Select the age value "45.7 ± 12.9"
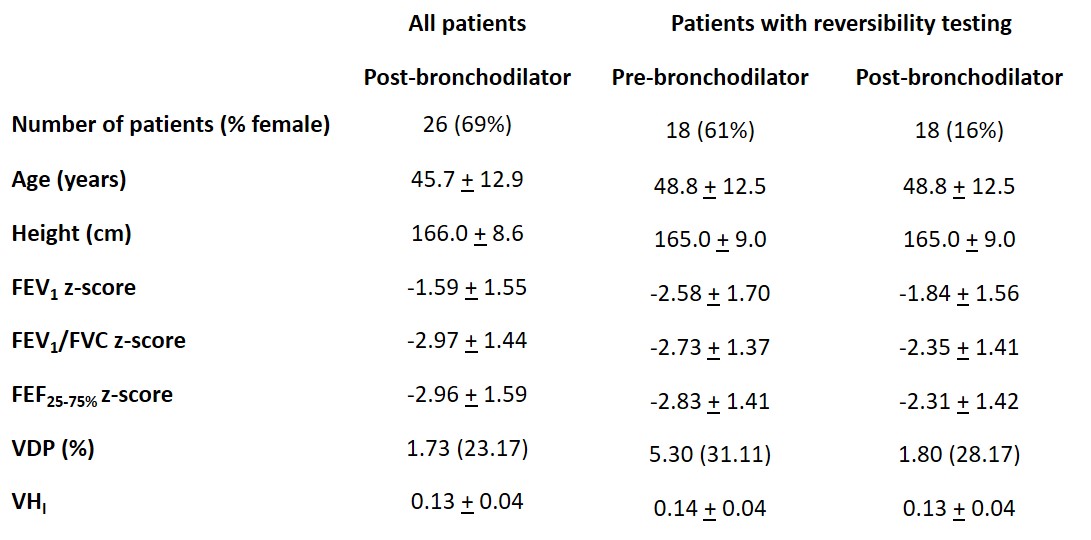1091x540 pixels. (x=467, y=180)
